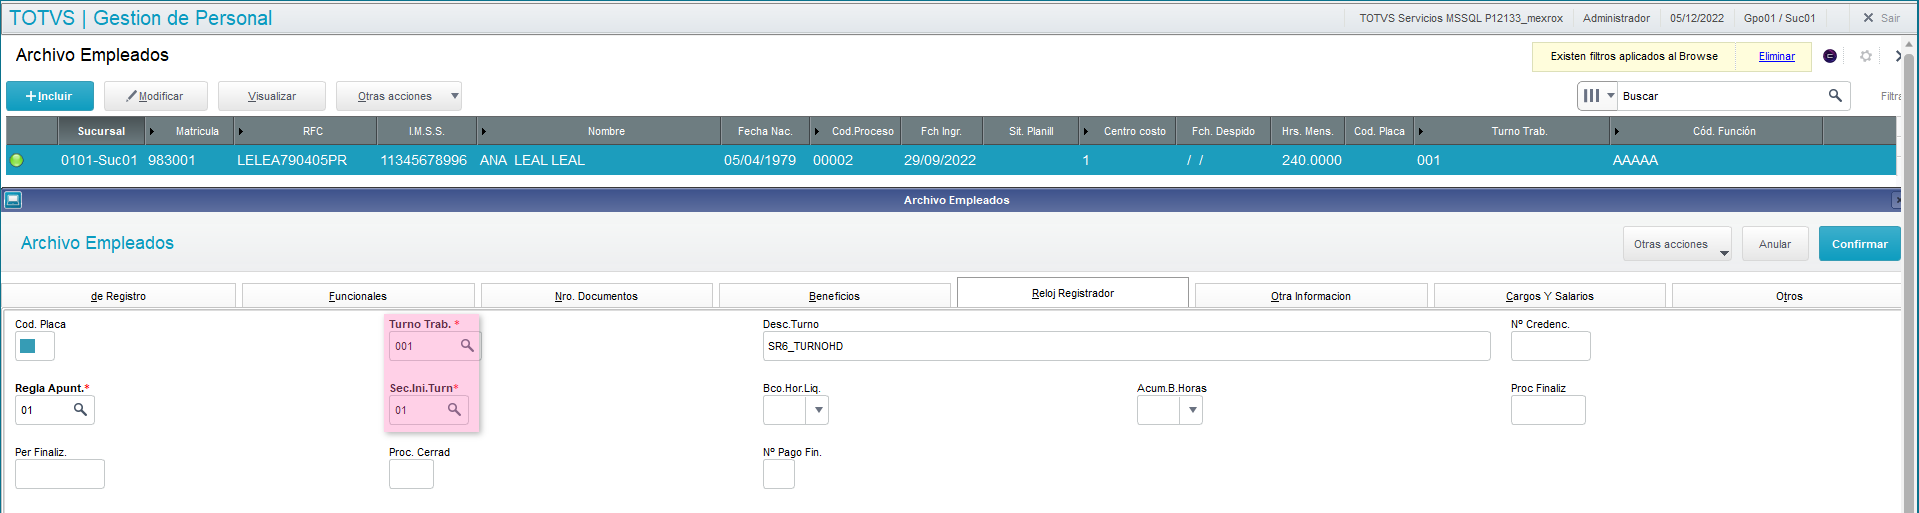
Task: Click the Turno Trab. lookup magnifier icon
Action: (467, 345)
